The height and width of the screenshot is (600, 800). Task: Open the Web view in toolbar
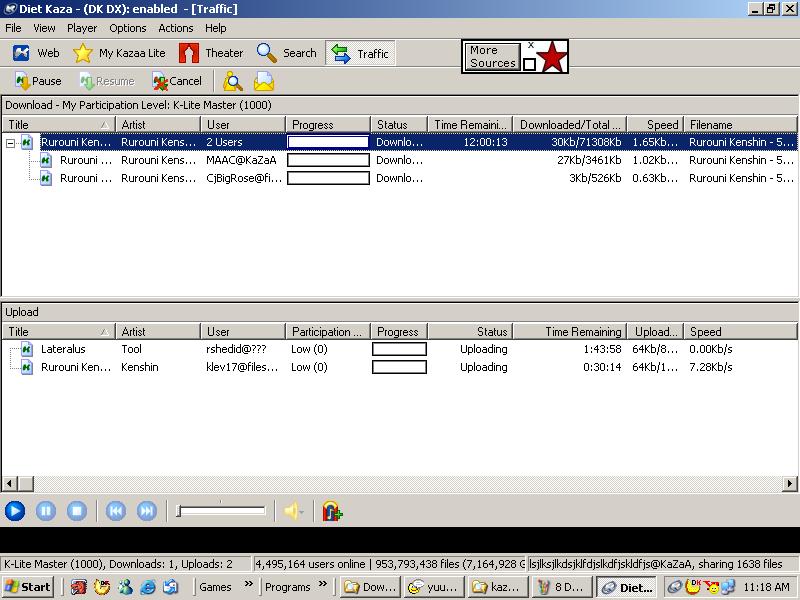[x=36, y=53]
